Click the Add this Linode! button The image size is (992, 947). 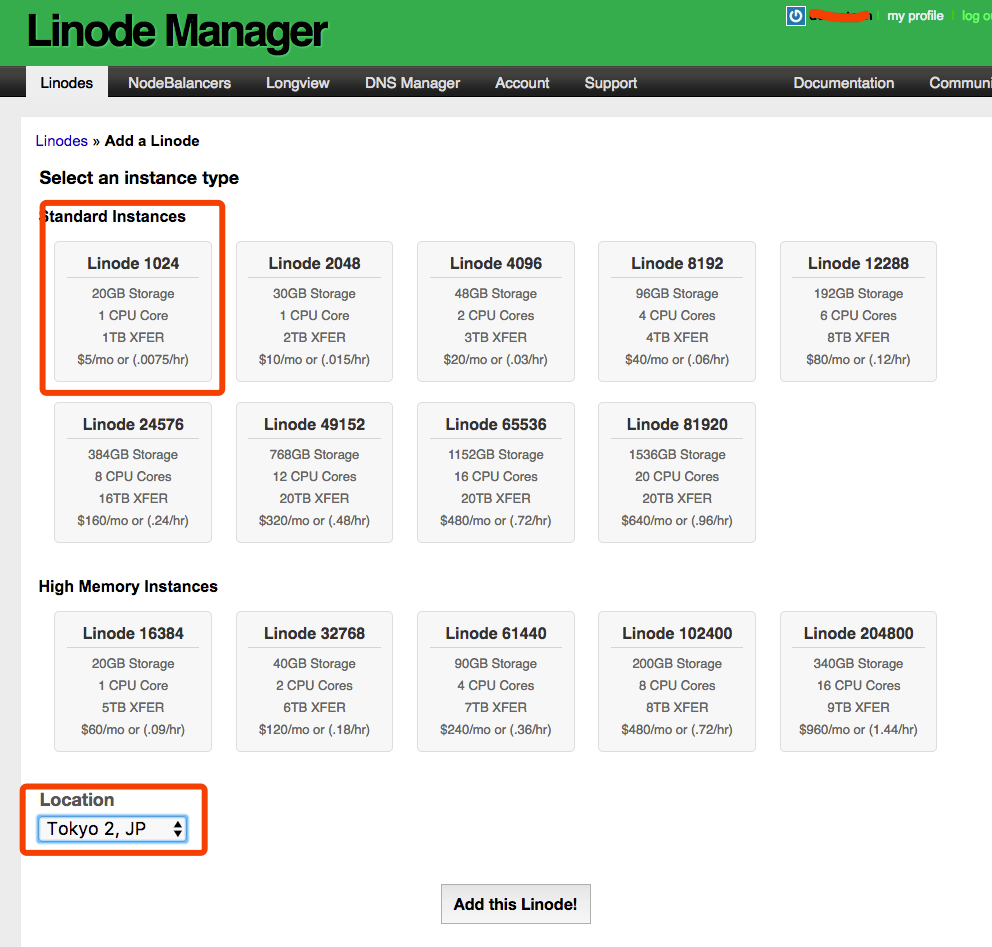(516, 904)
